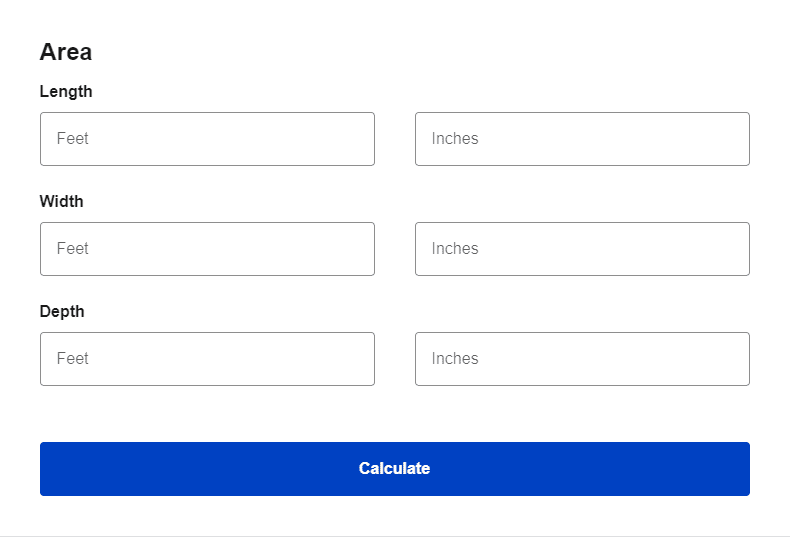Click the Area heading
Viewport: 790px width, 537px height.
coord(66,52)
